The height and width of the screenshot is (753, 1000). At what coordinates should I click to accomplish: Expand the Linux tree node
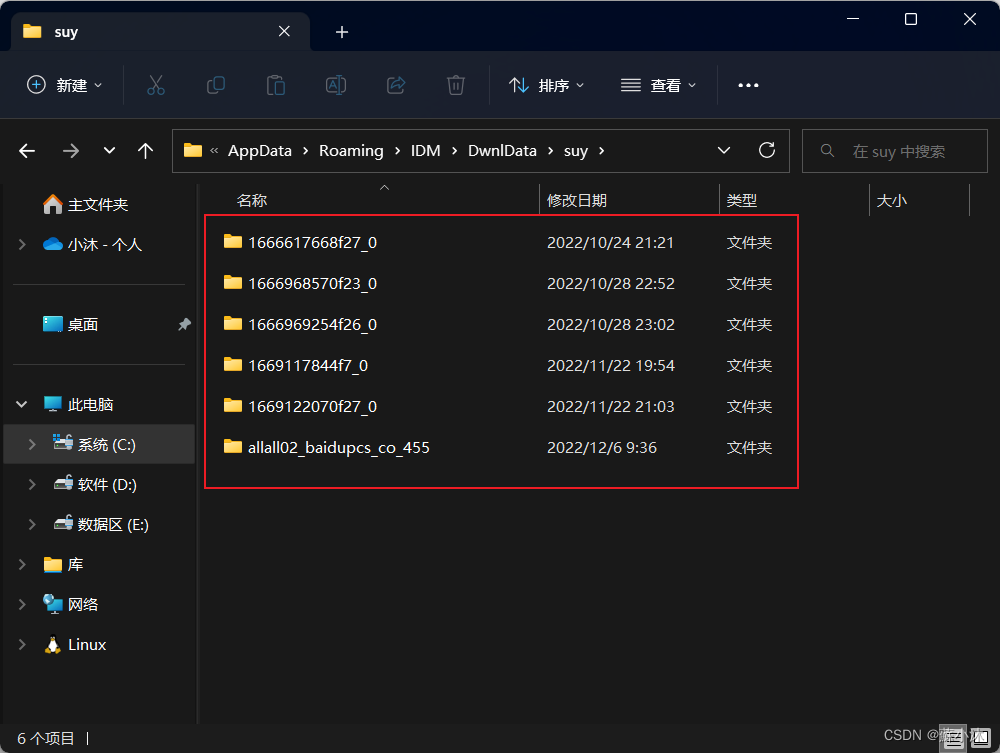[22, 645]
